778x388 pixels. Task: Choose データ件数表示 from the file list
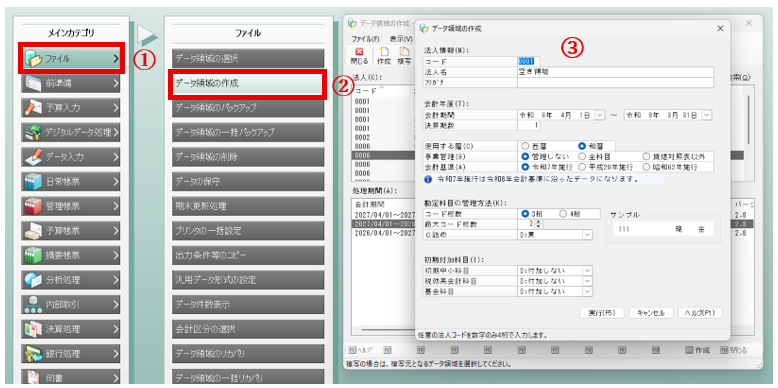(x=248, y=304)
